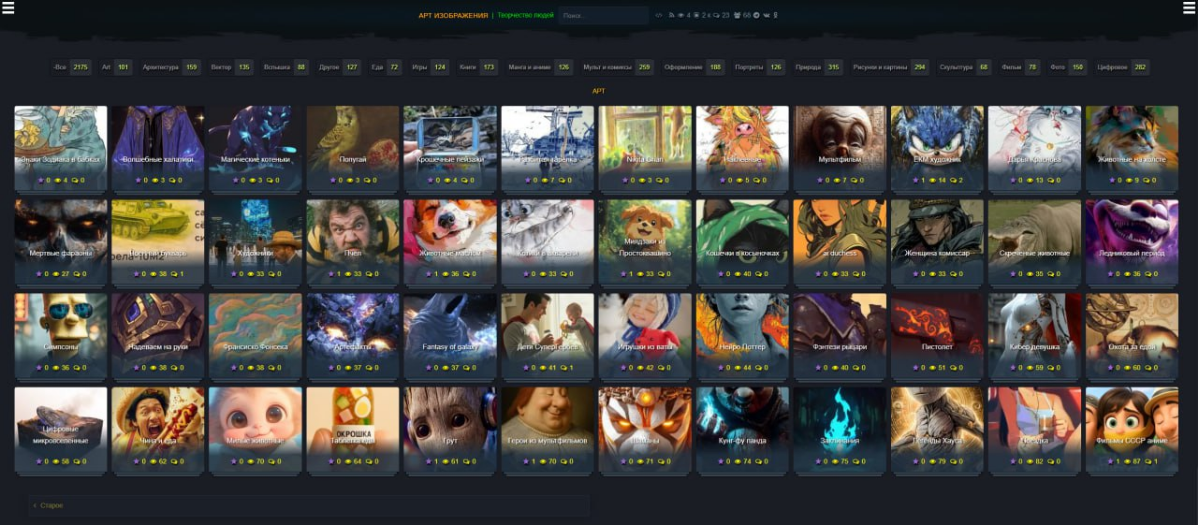Screen dimensions: 1198x525
Task: Select the Все category filter
Action: coord(70,67)
